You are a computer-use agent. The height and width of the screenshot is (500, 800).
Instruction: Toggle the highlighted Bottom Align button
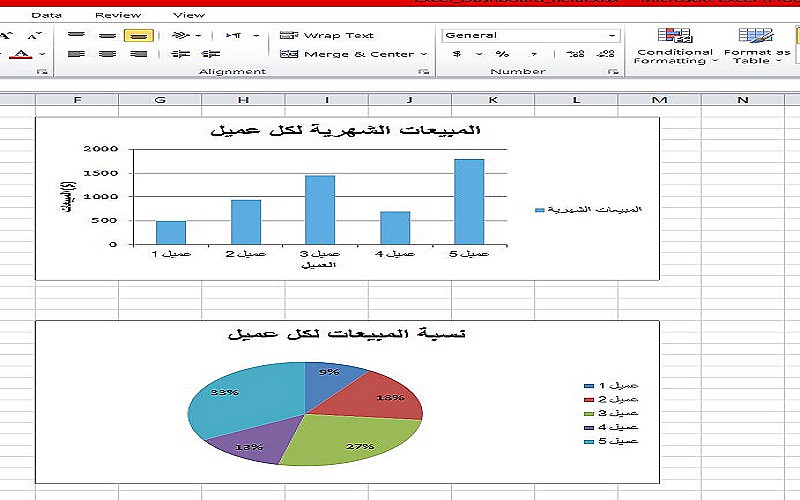(x=139, y=35)
